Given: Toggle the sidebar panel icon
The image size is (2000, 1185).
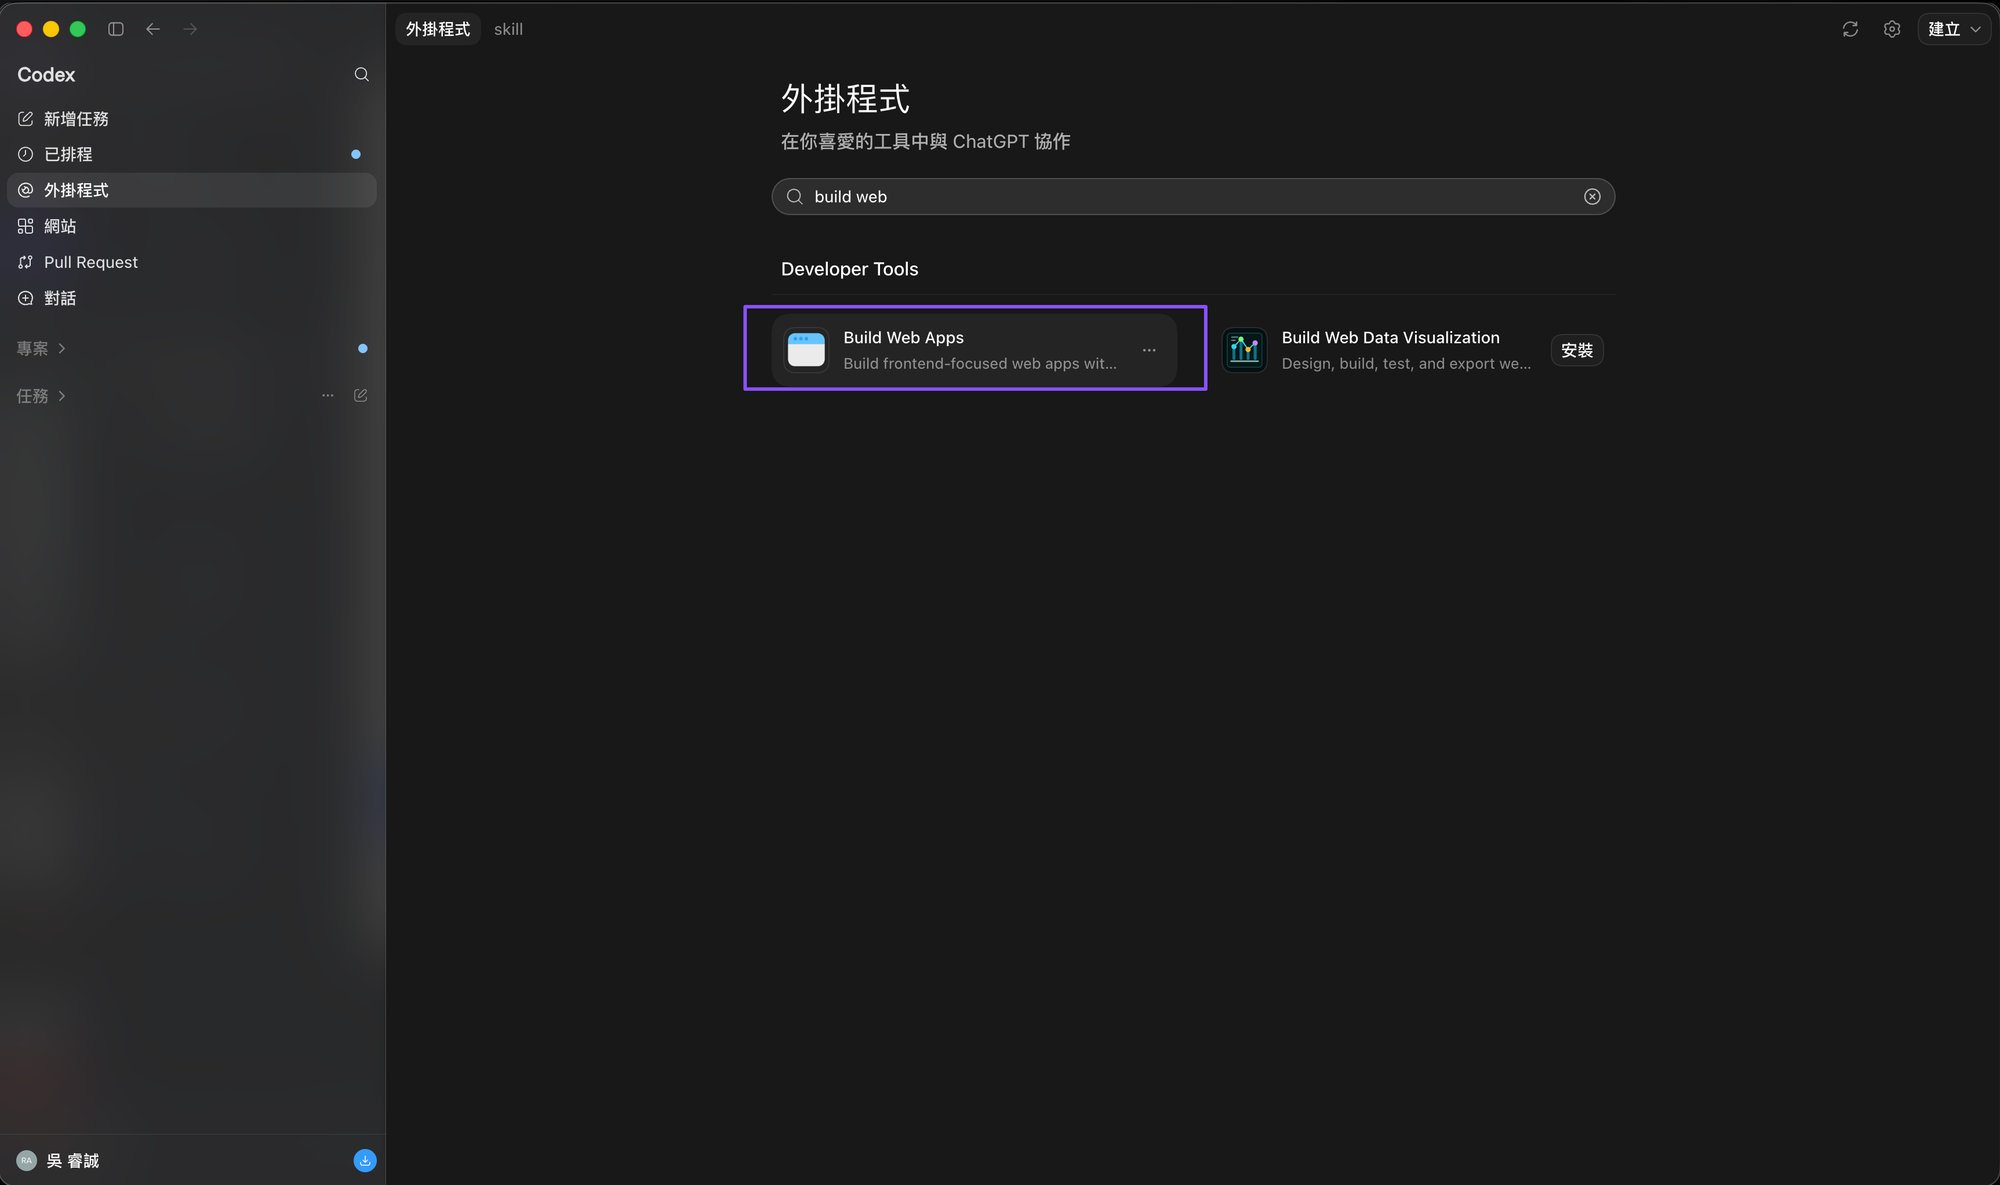Looking at the screenshot, I should pyautogui.click(x=116, y=29).
